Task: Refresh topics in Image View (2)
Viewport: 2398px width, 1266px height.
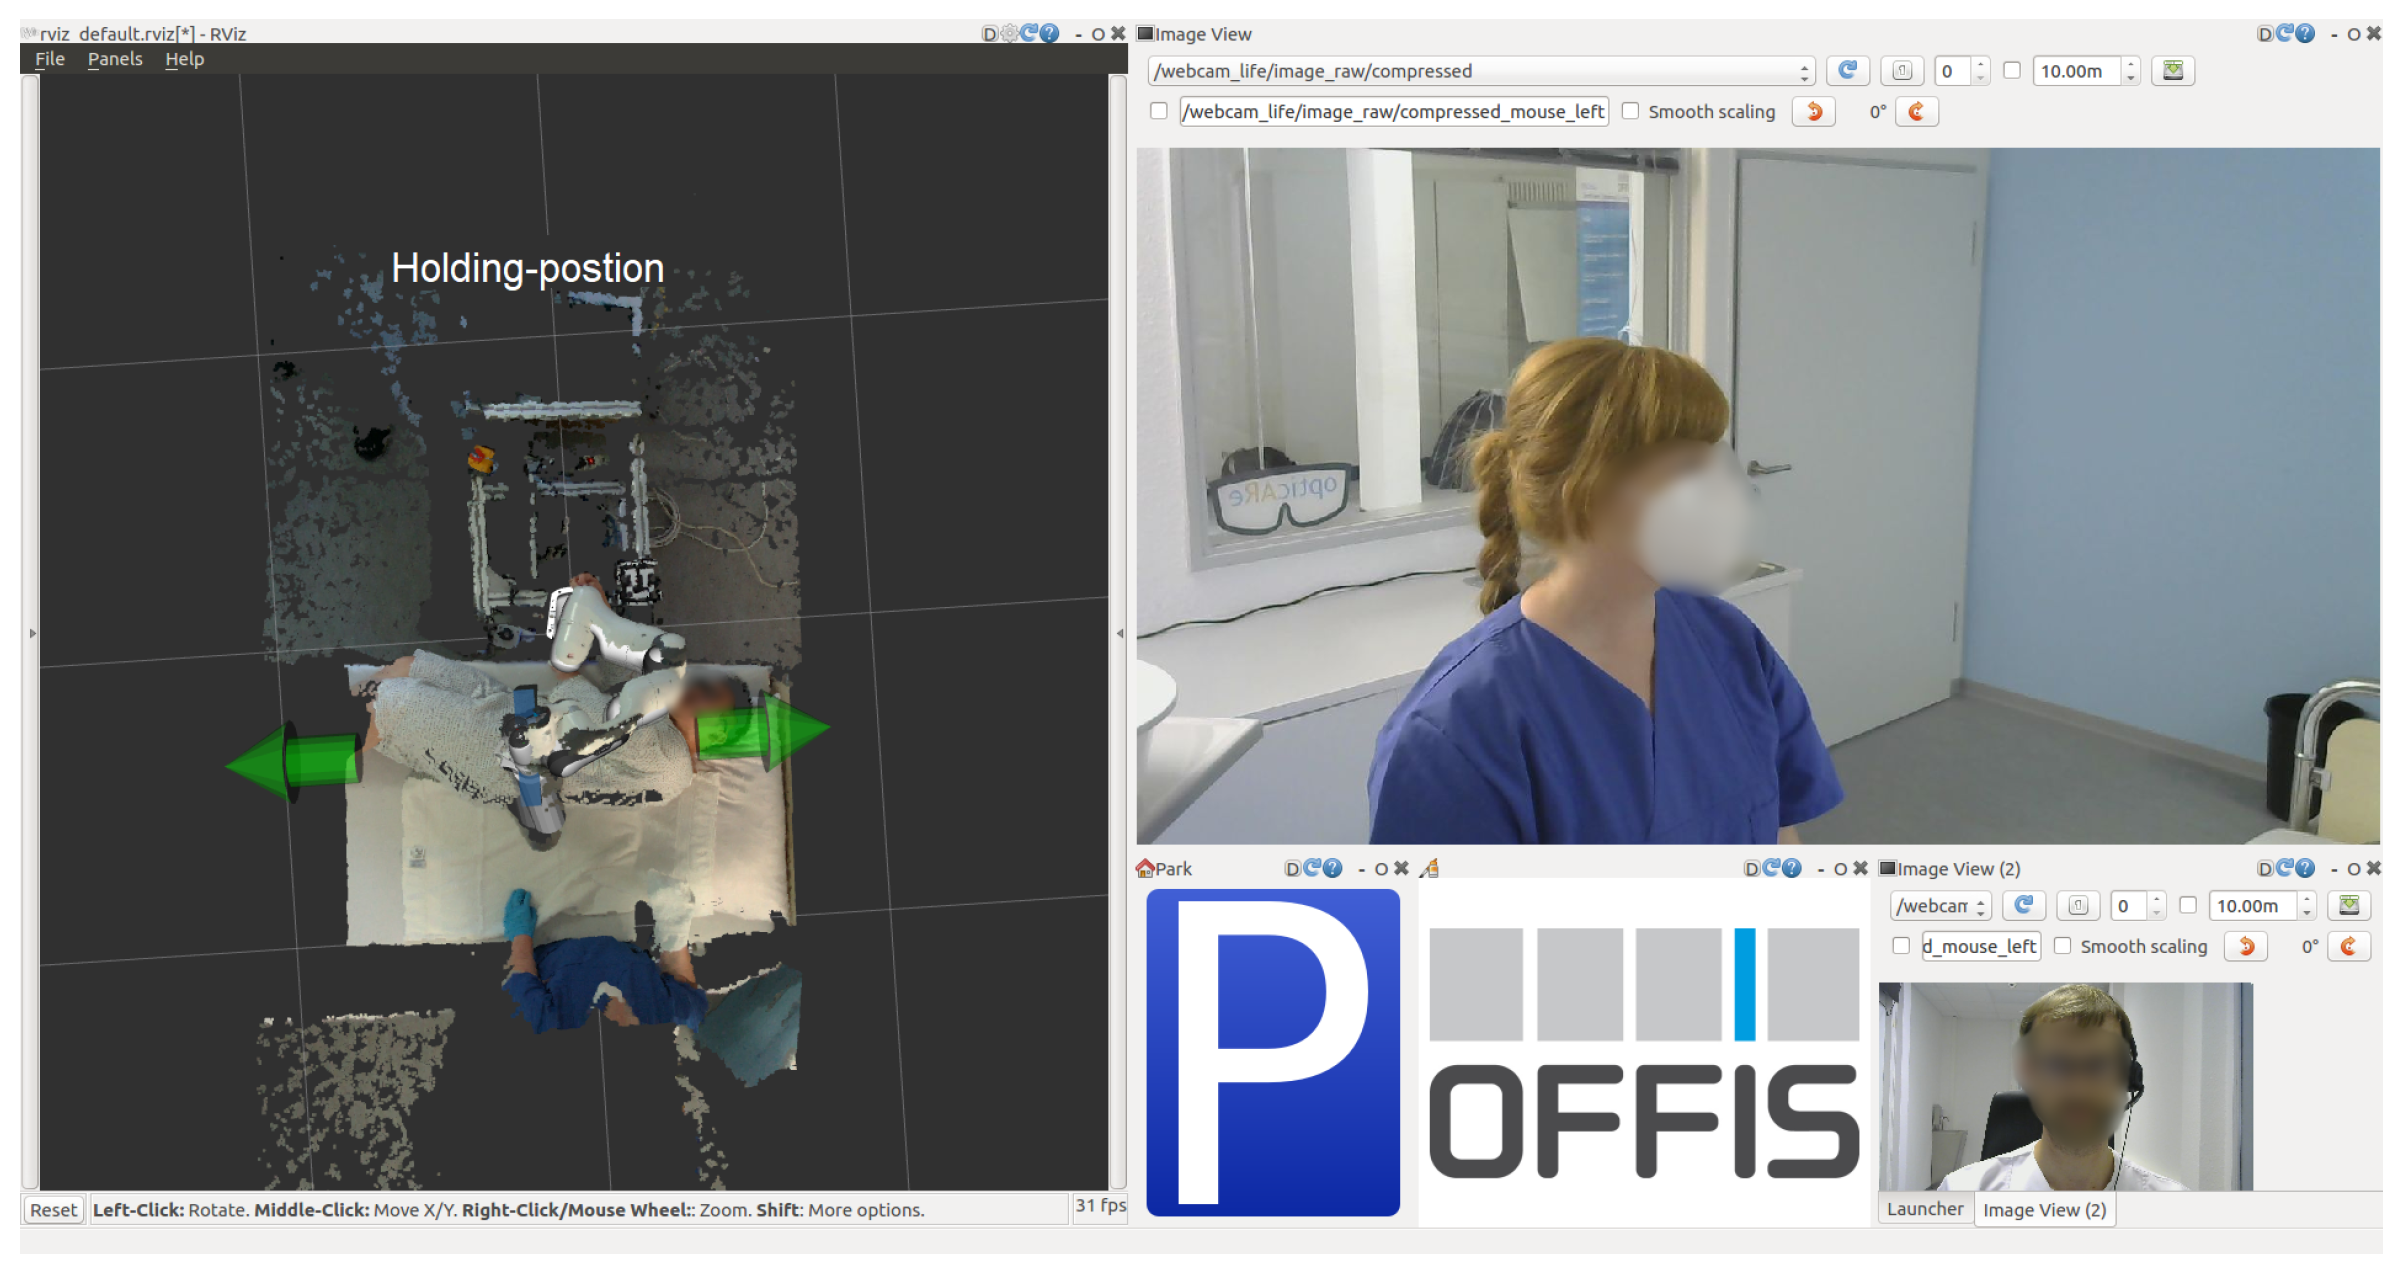Action: coord(2023,906)
